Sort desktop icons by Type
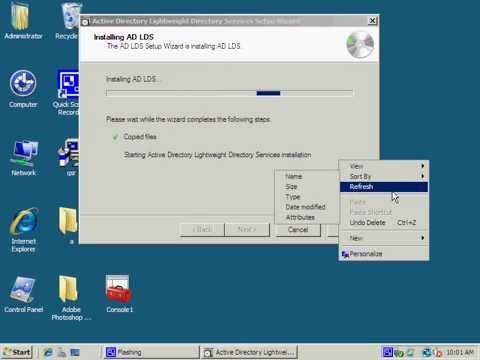 click(307, 197)
